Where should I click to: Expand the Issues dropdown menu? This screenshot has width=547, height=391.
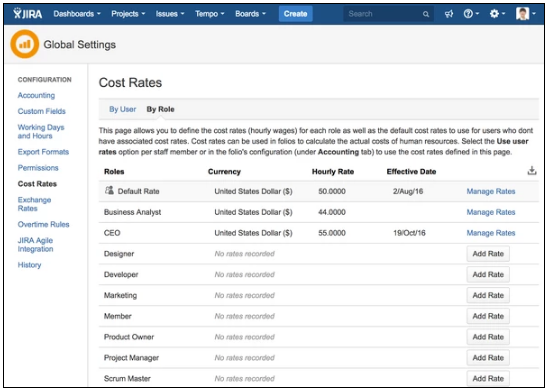tap(170, 14)
